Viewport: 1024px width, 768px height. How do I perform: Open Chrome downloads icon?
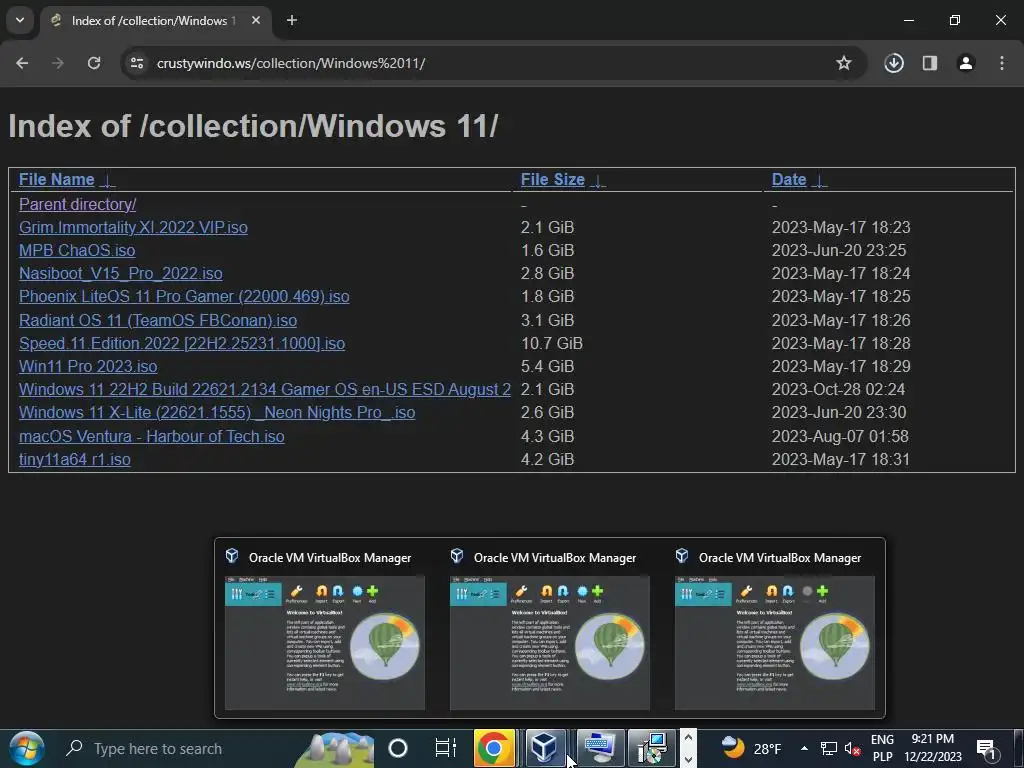(x=894, y=63)
